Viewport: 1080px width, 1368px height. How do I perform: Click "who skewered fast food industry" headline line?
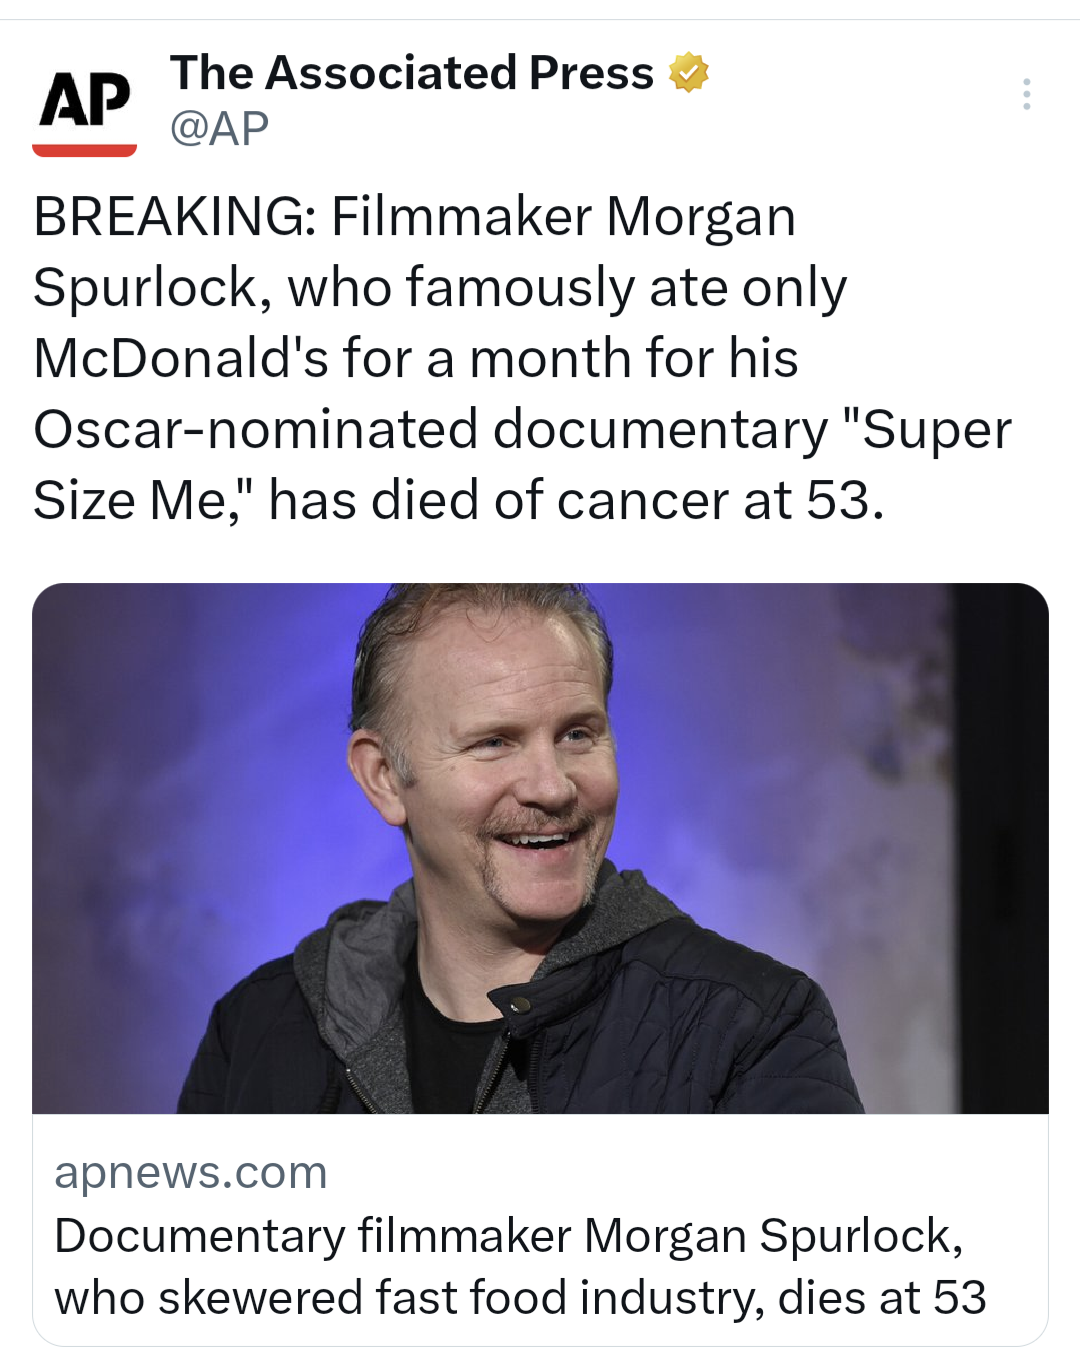(x=408, y=1298)
